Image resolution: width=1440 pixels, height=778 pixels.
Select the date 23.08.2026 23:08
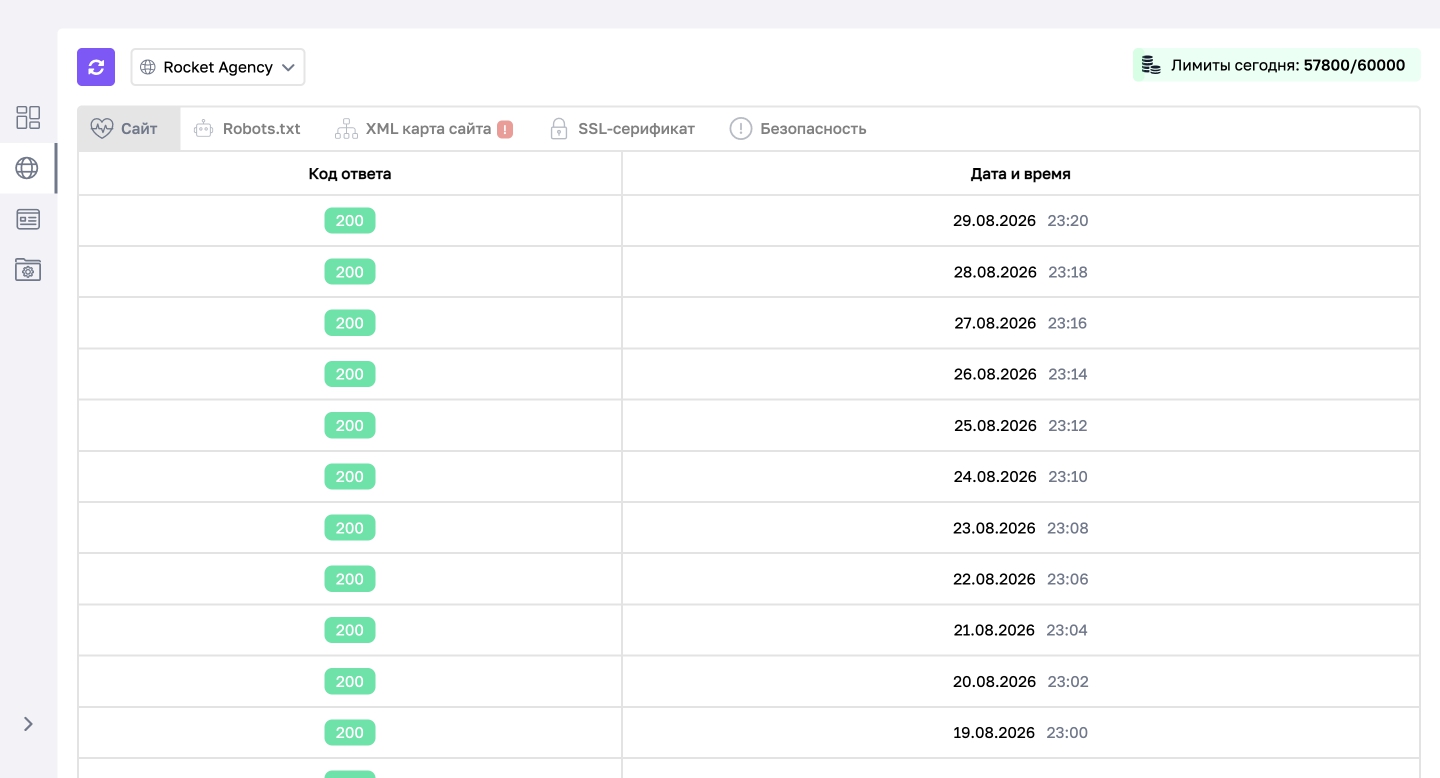1021,528
